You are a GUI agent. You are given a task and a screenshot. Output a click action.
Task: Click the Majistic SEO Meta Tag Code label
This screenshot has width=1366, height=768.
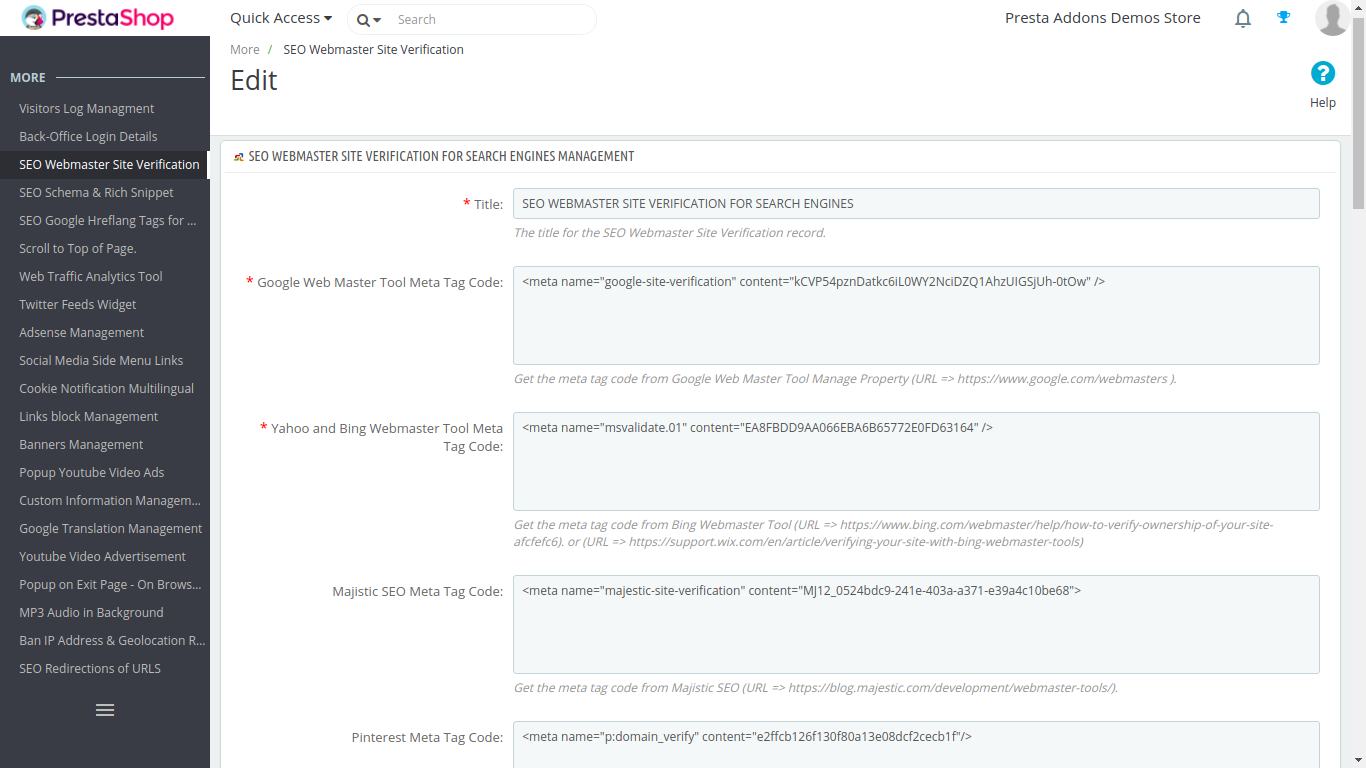click(418, 591)
